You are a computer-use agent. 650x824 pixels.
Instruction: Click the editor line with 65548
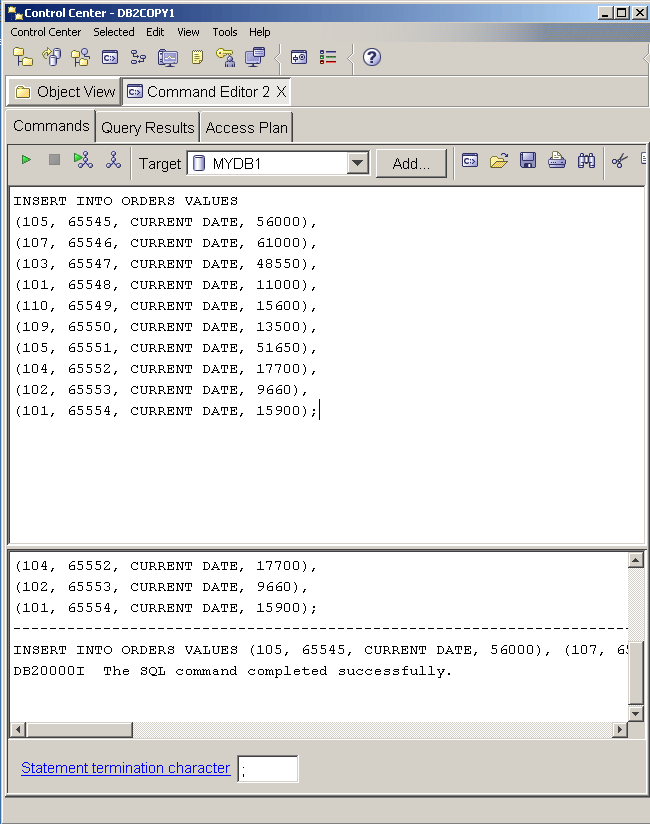pos(166,285)
